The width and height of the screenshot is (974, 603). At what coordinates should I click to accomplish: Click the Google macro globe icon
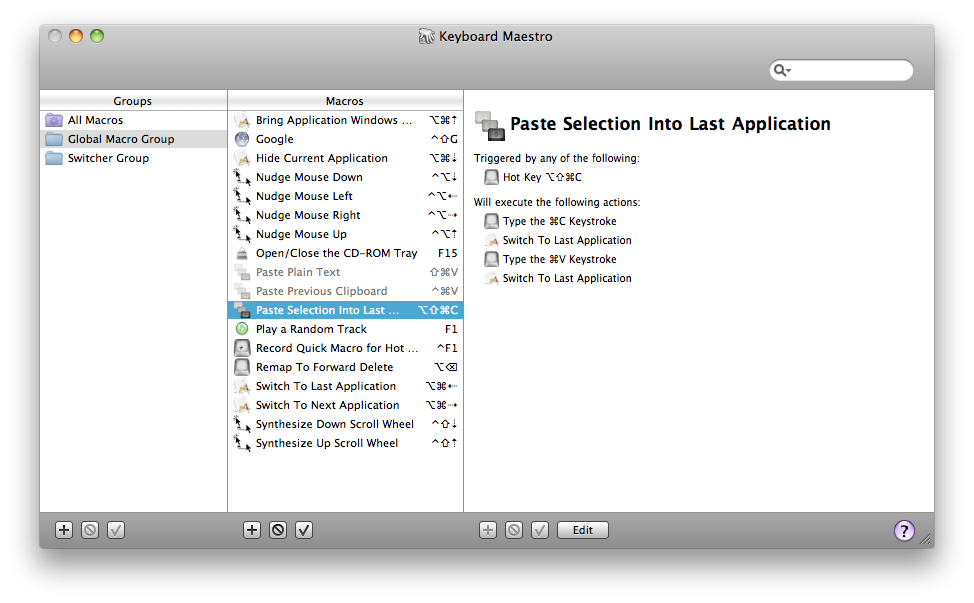pos(242,139)
